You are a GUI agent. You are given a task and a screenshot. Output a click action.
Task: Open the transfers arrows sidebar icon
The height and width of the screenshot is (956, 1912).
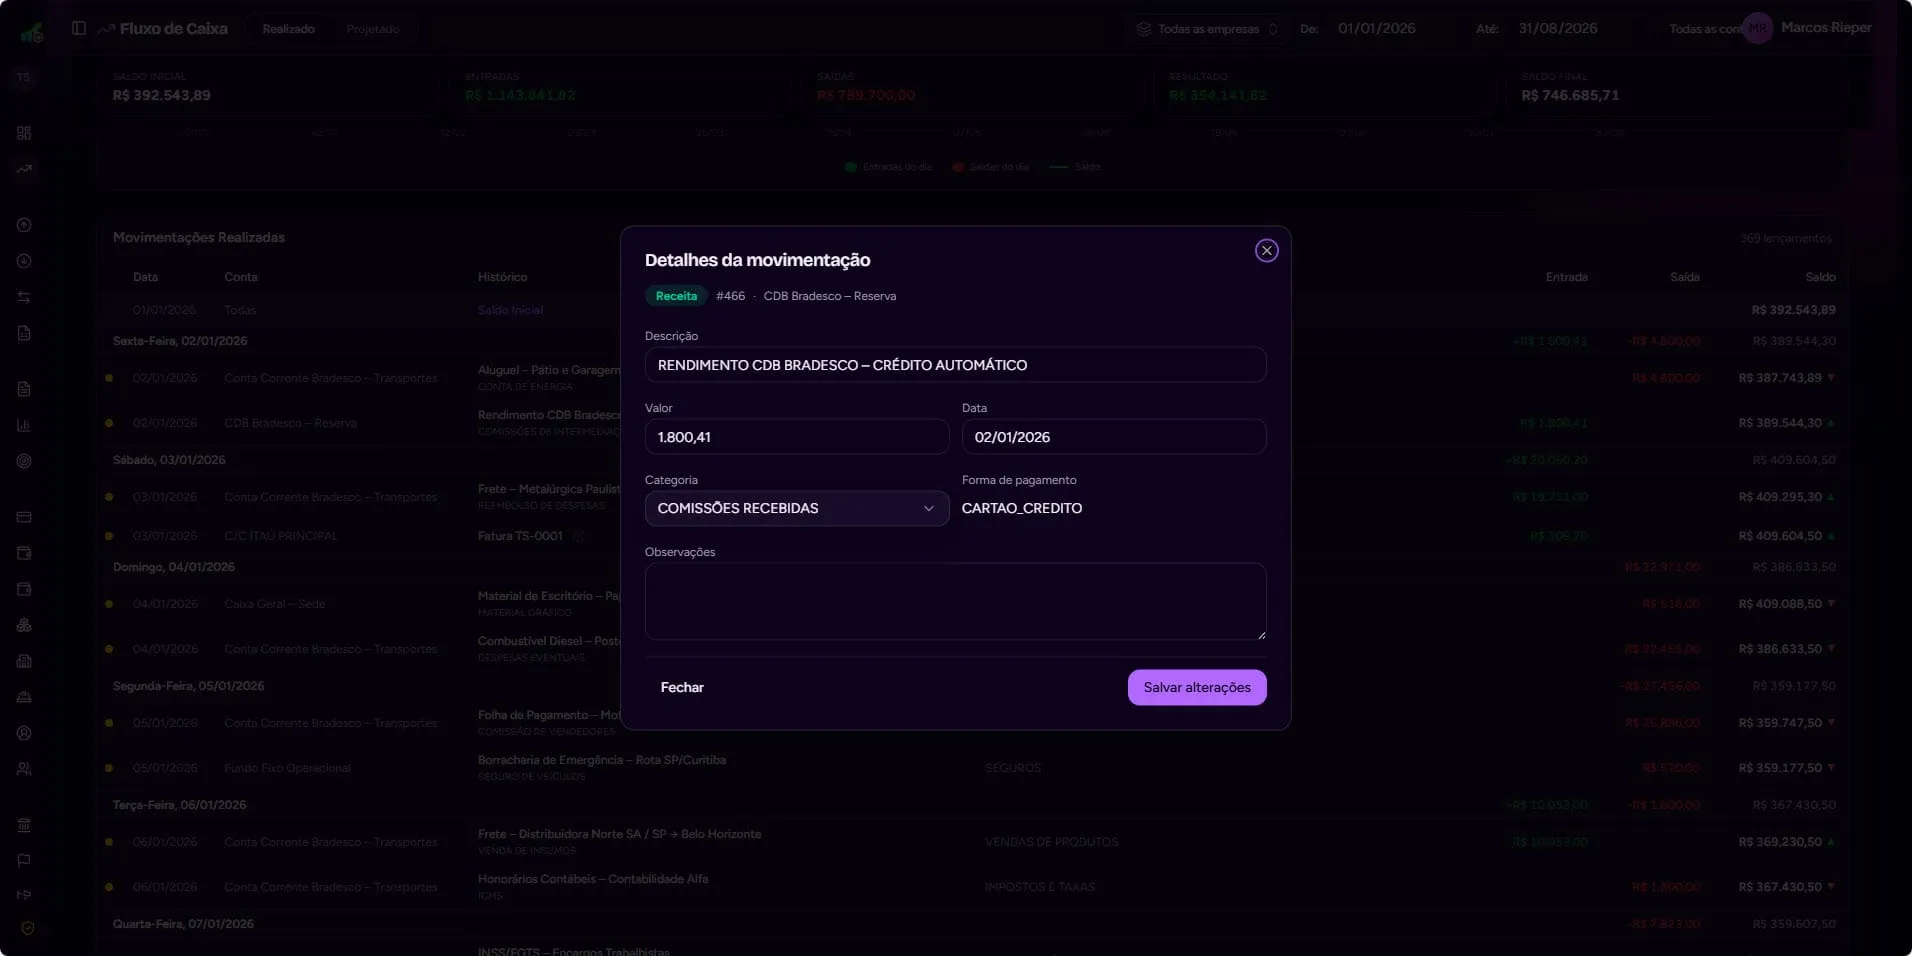[x=24, y=297]
